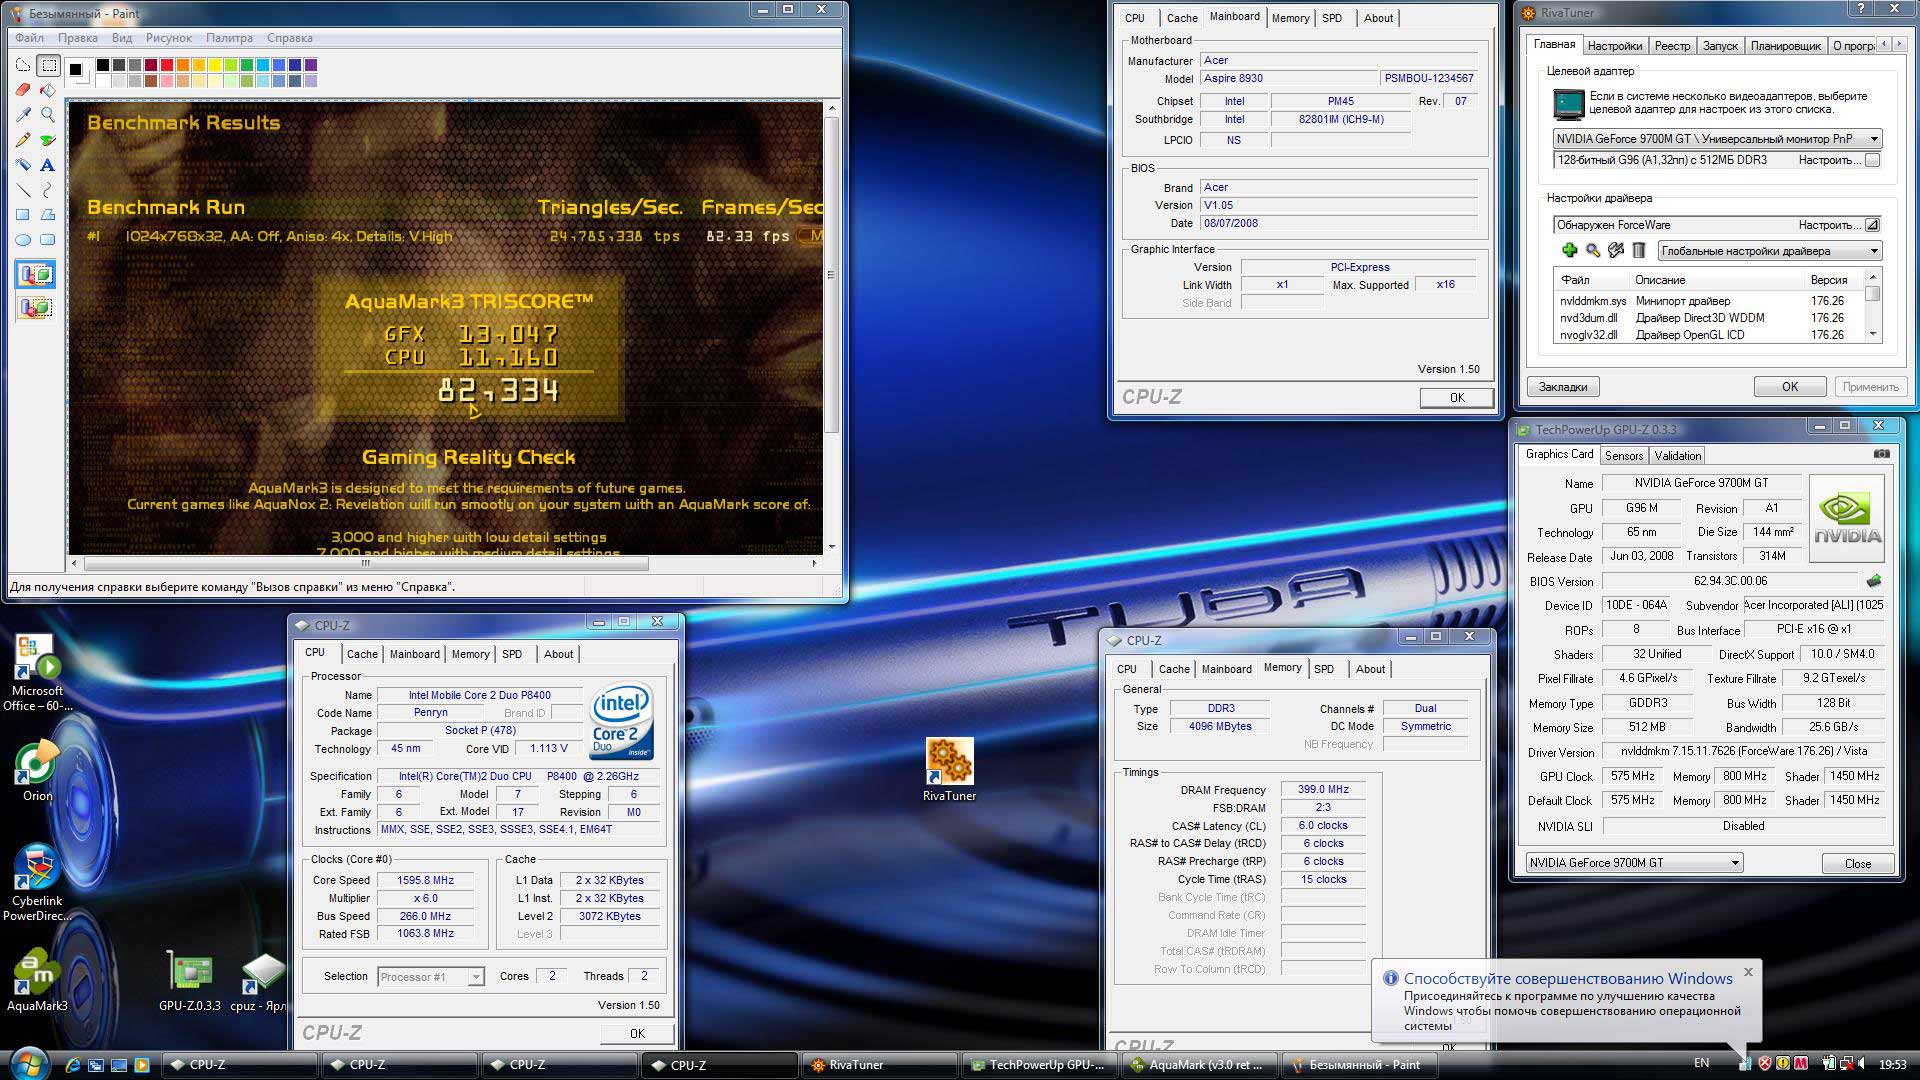Switch to Настройки tab in RivaTuner
The width and height of the screenshot is (1920, 1080).
(x=1614, y=46)
